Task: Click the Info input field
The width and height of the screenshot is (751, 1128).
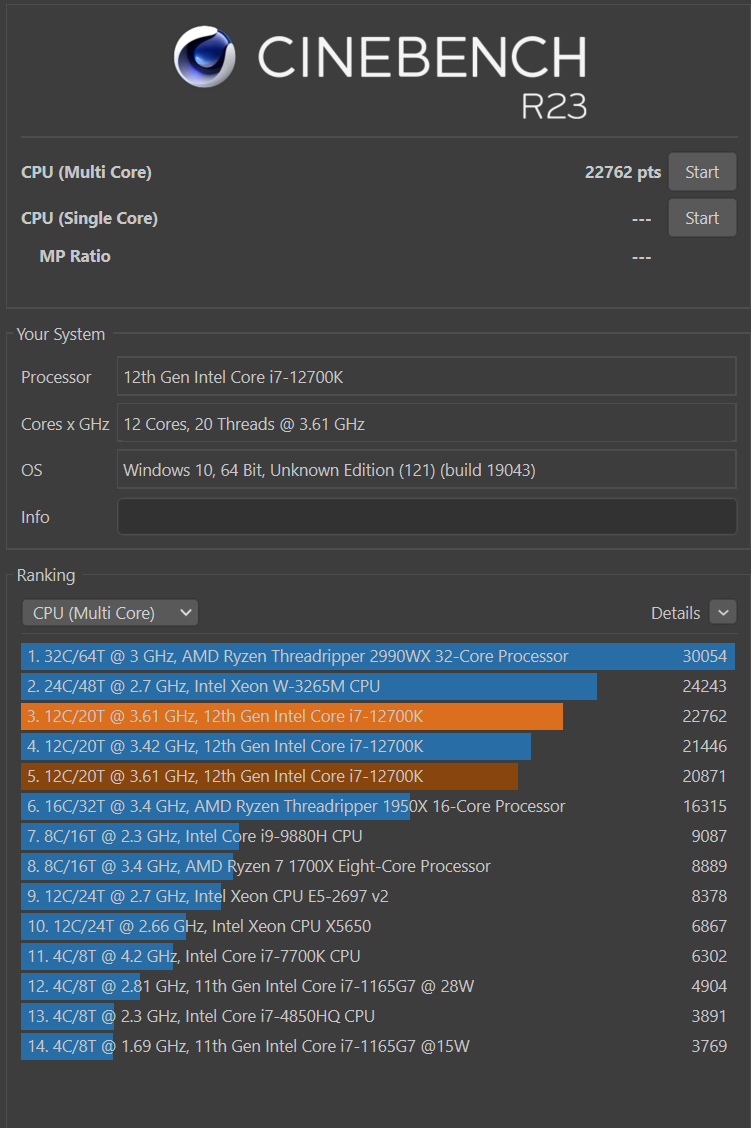Action: coord(427,516)
